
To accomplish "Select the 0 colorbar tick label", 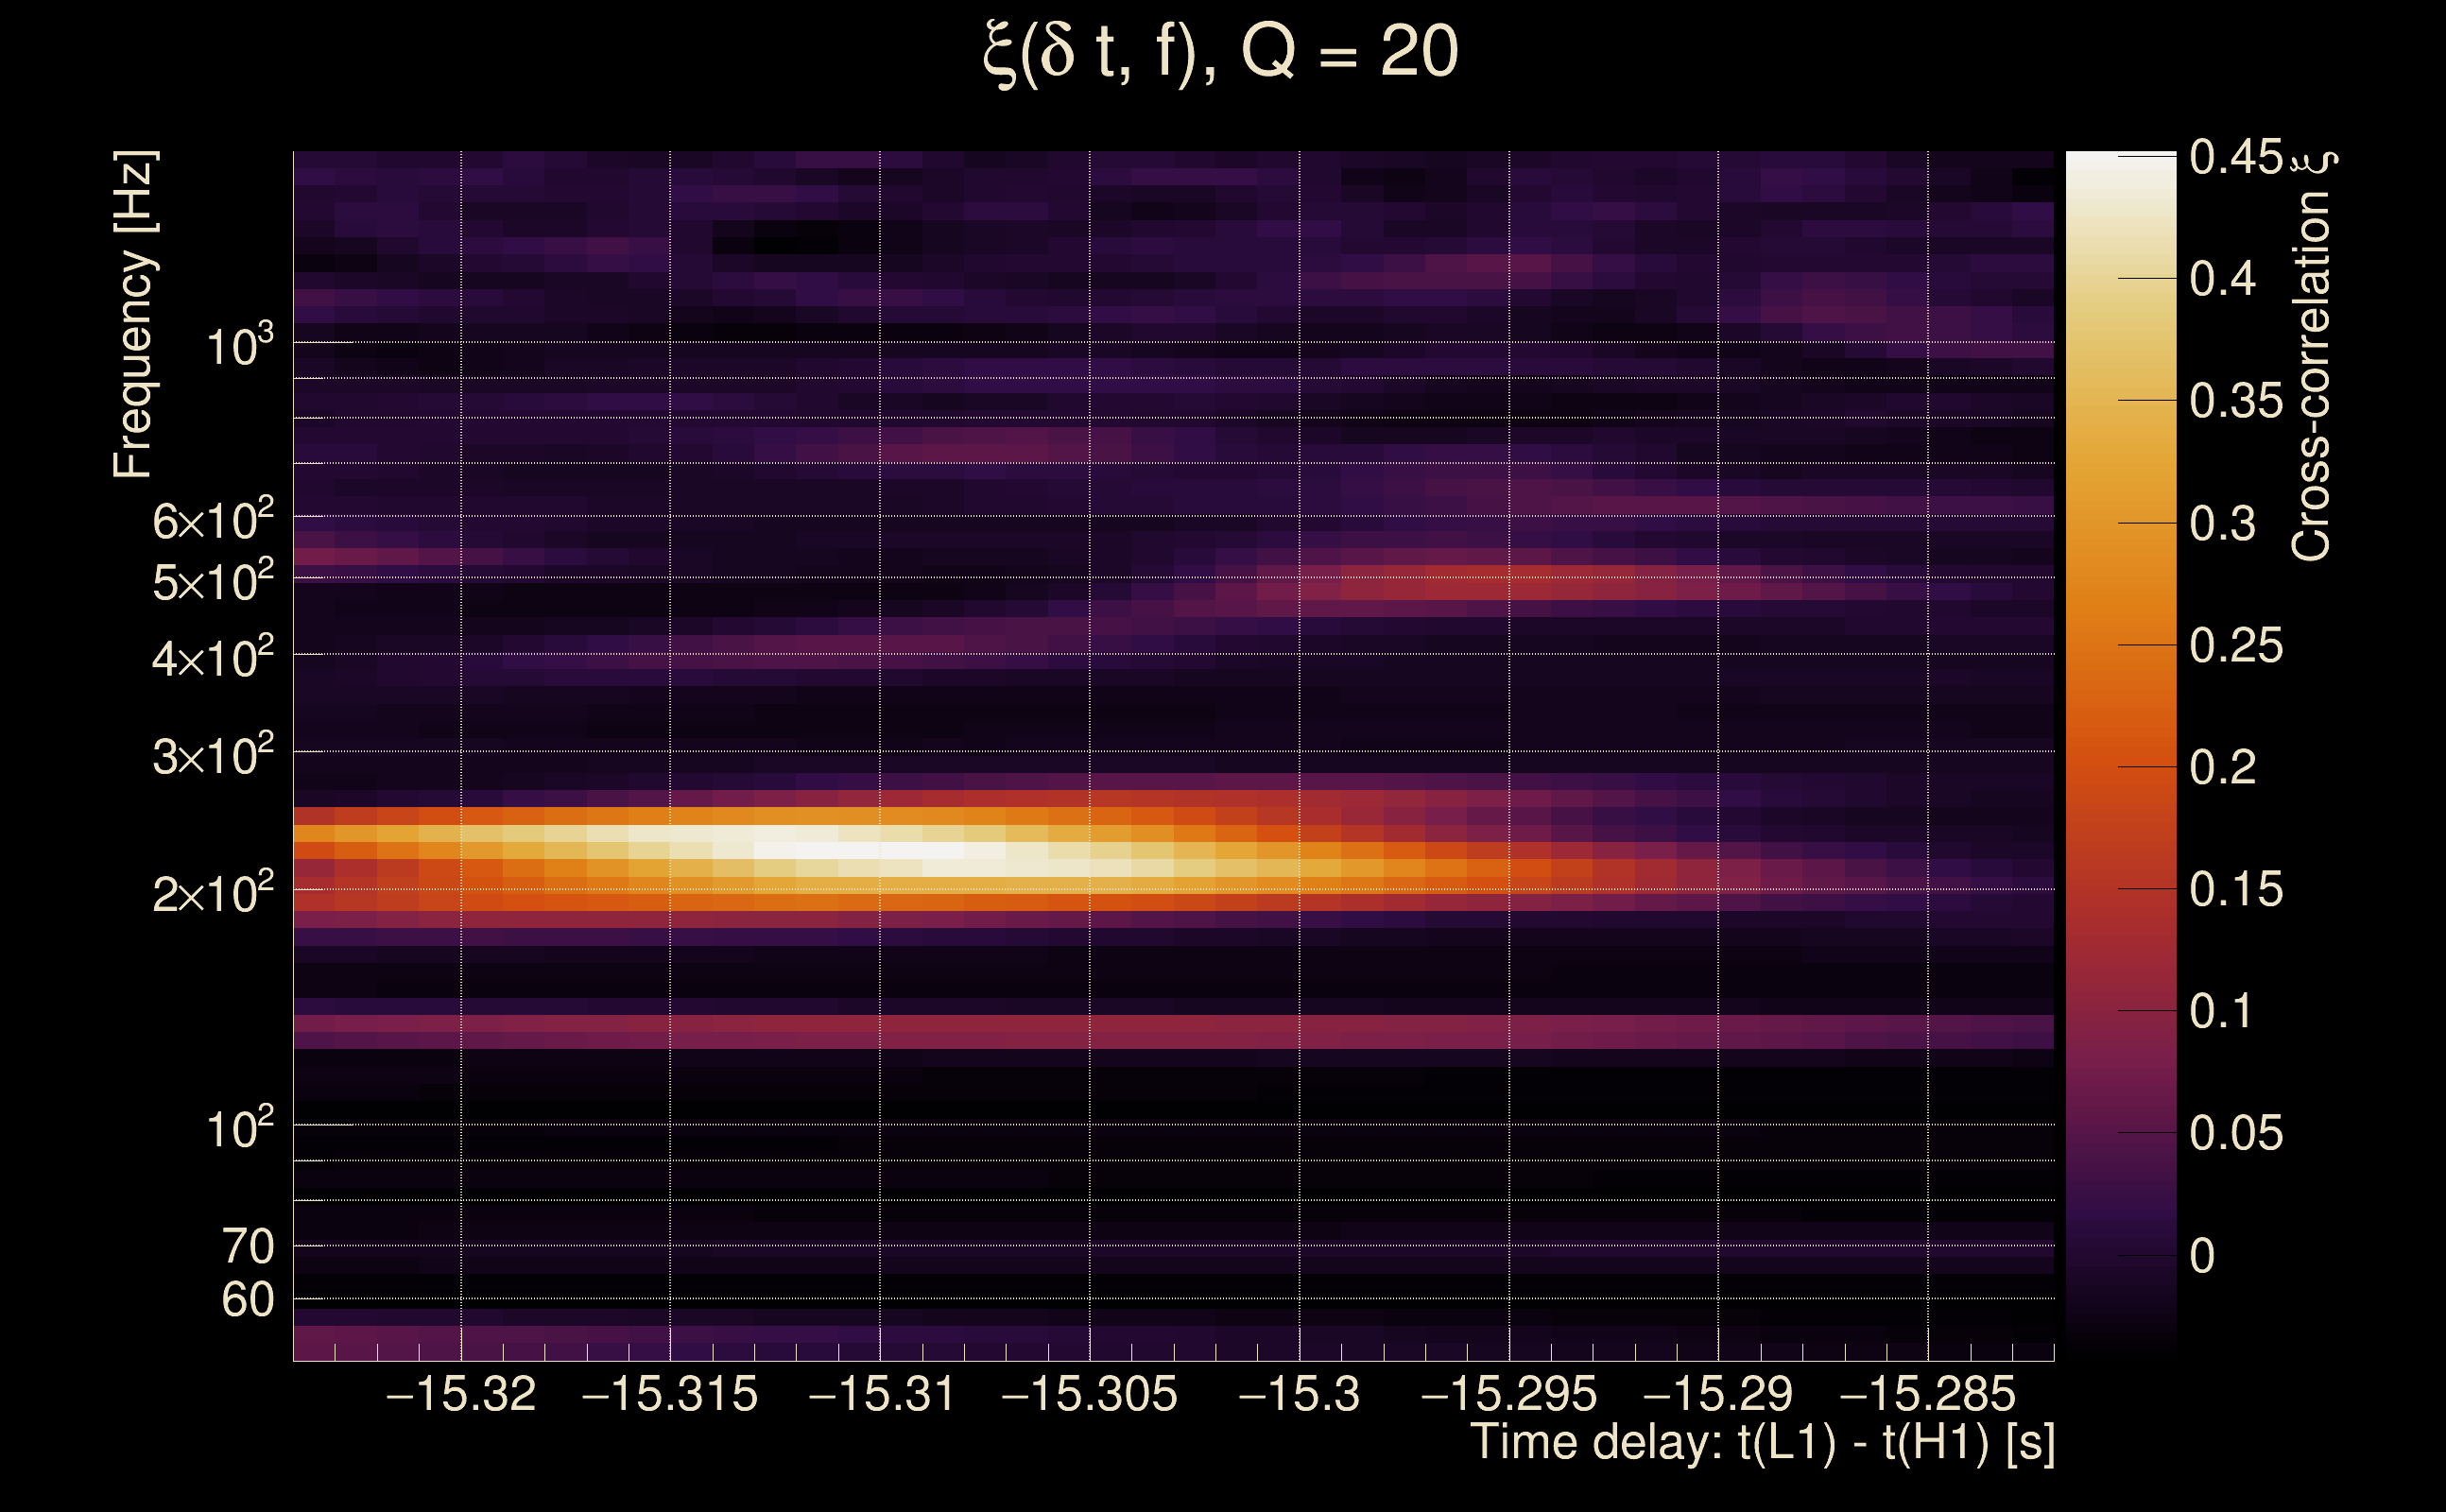I will pyautogui.click(x=2202, y=1256).
